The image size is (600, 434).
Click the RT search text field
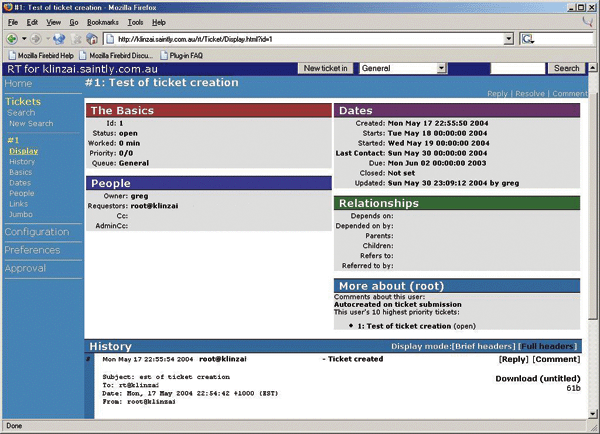(x=517, y=68)
